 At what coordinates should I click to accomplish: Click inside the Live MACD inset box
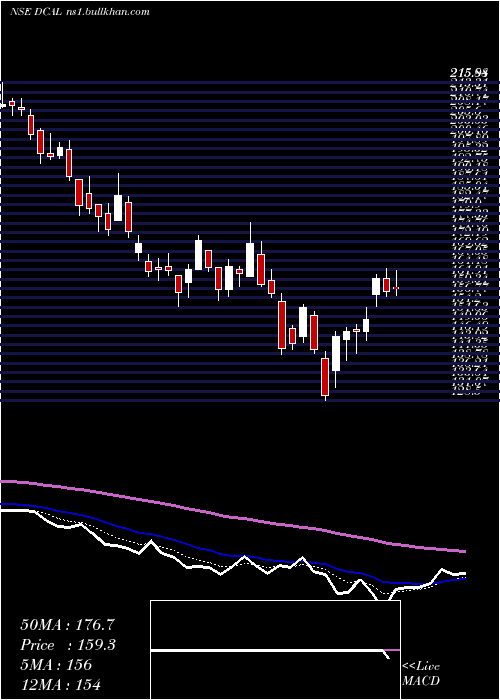pos(275,650)
